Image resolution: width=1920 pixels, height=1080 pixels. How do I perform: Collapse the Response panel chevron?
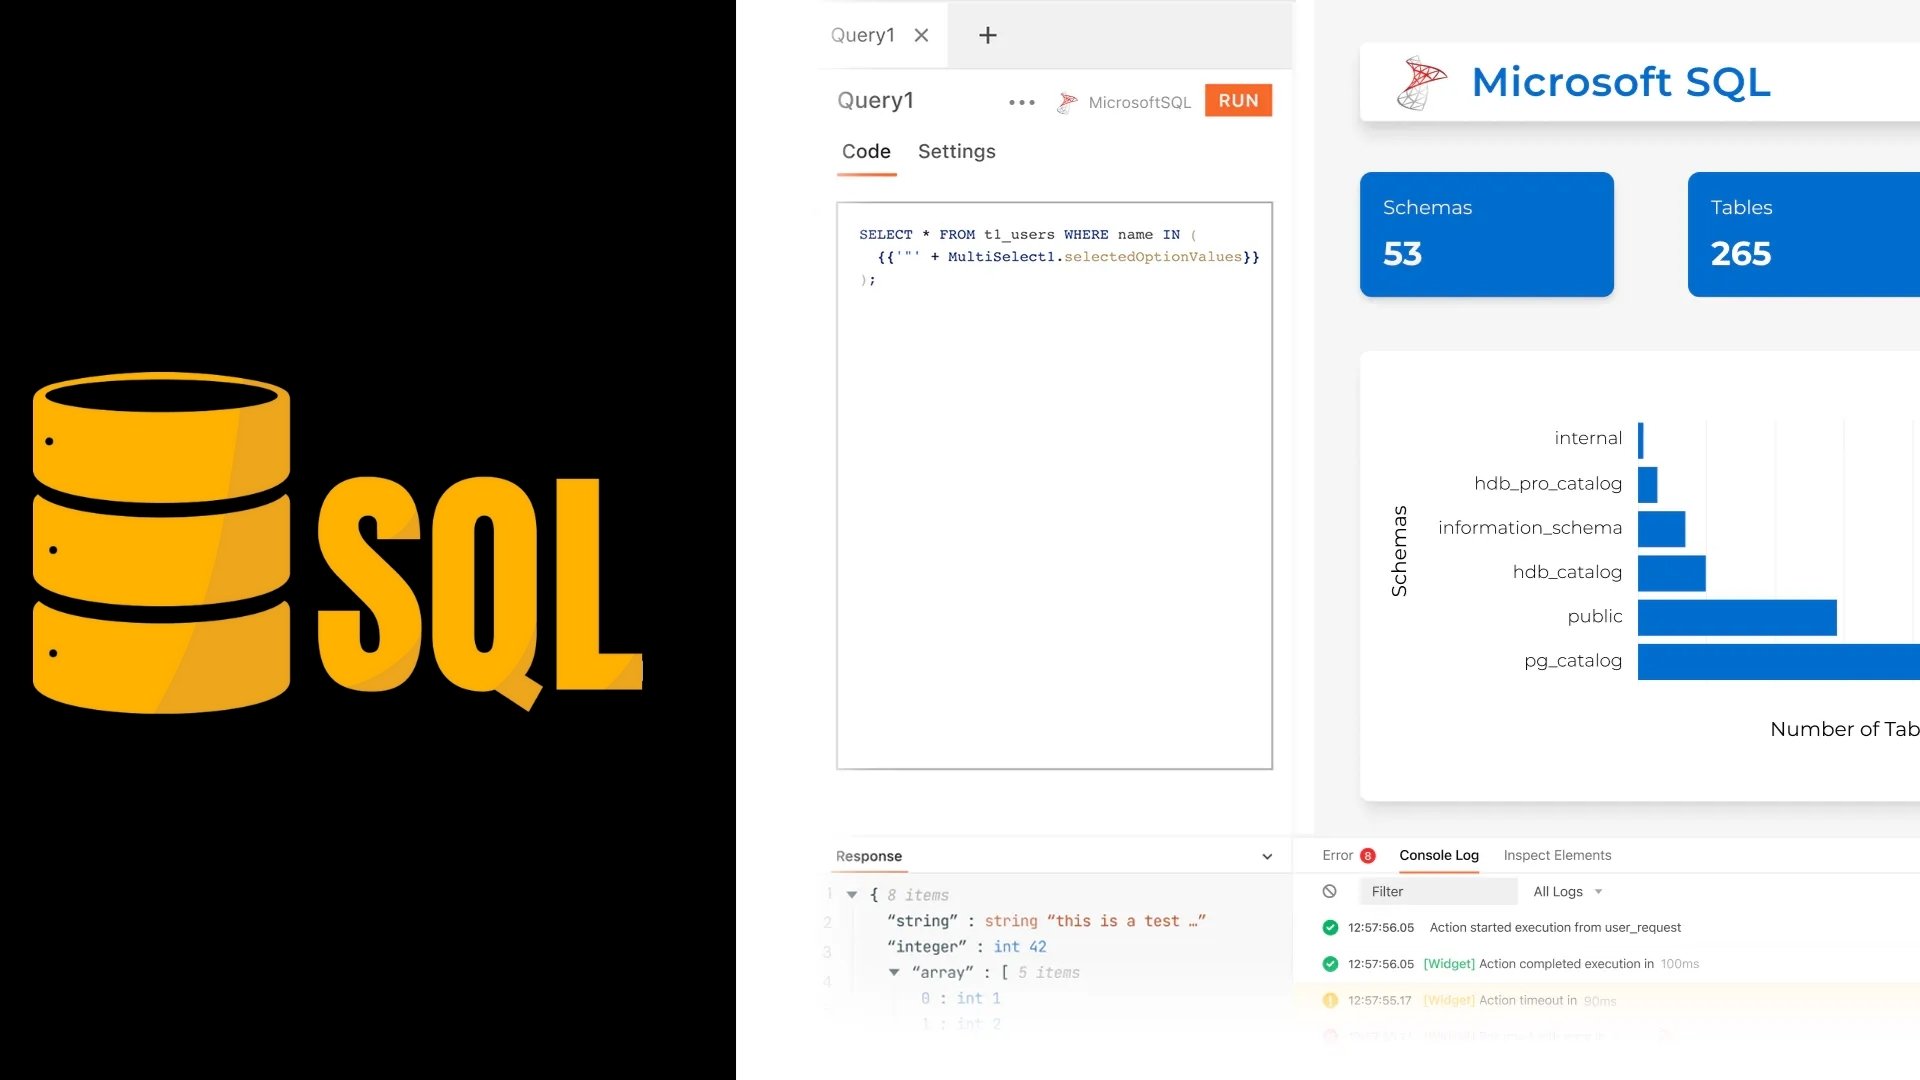pos(1267,856)
